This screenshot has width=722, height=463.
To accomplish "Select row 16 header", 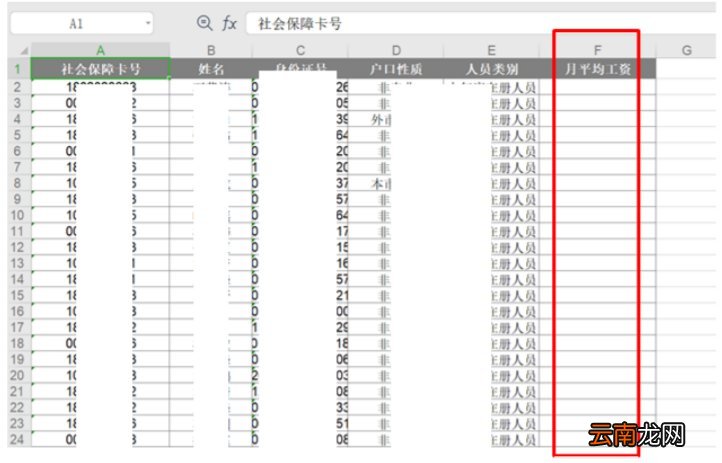I will click(18, 311).
